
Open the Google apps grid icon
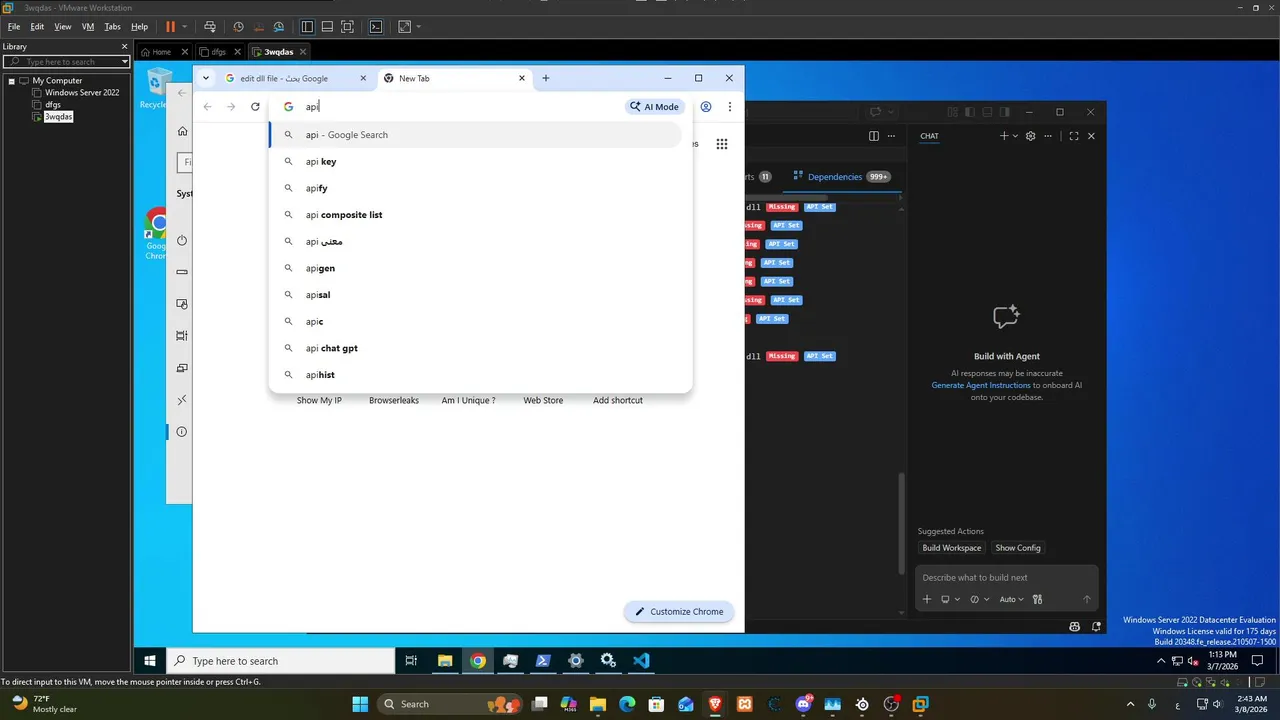pyautogui.click(x=722, y=144)
